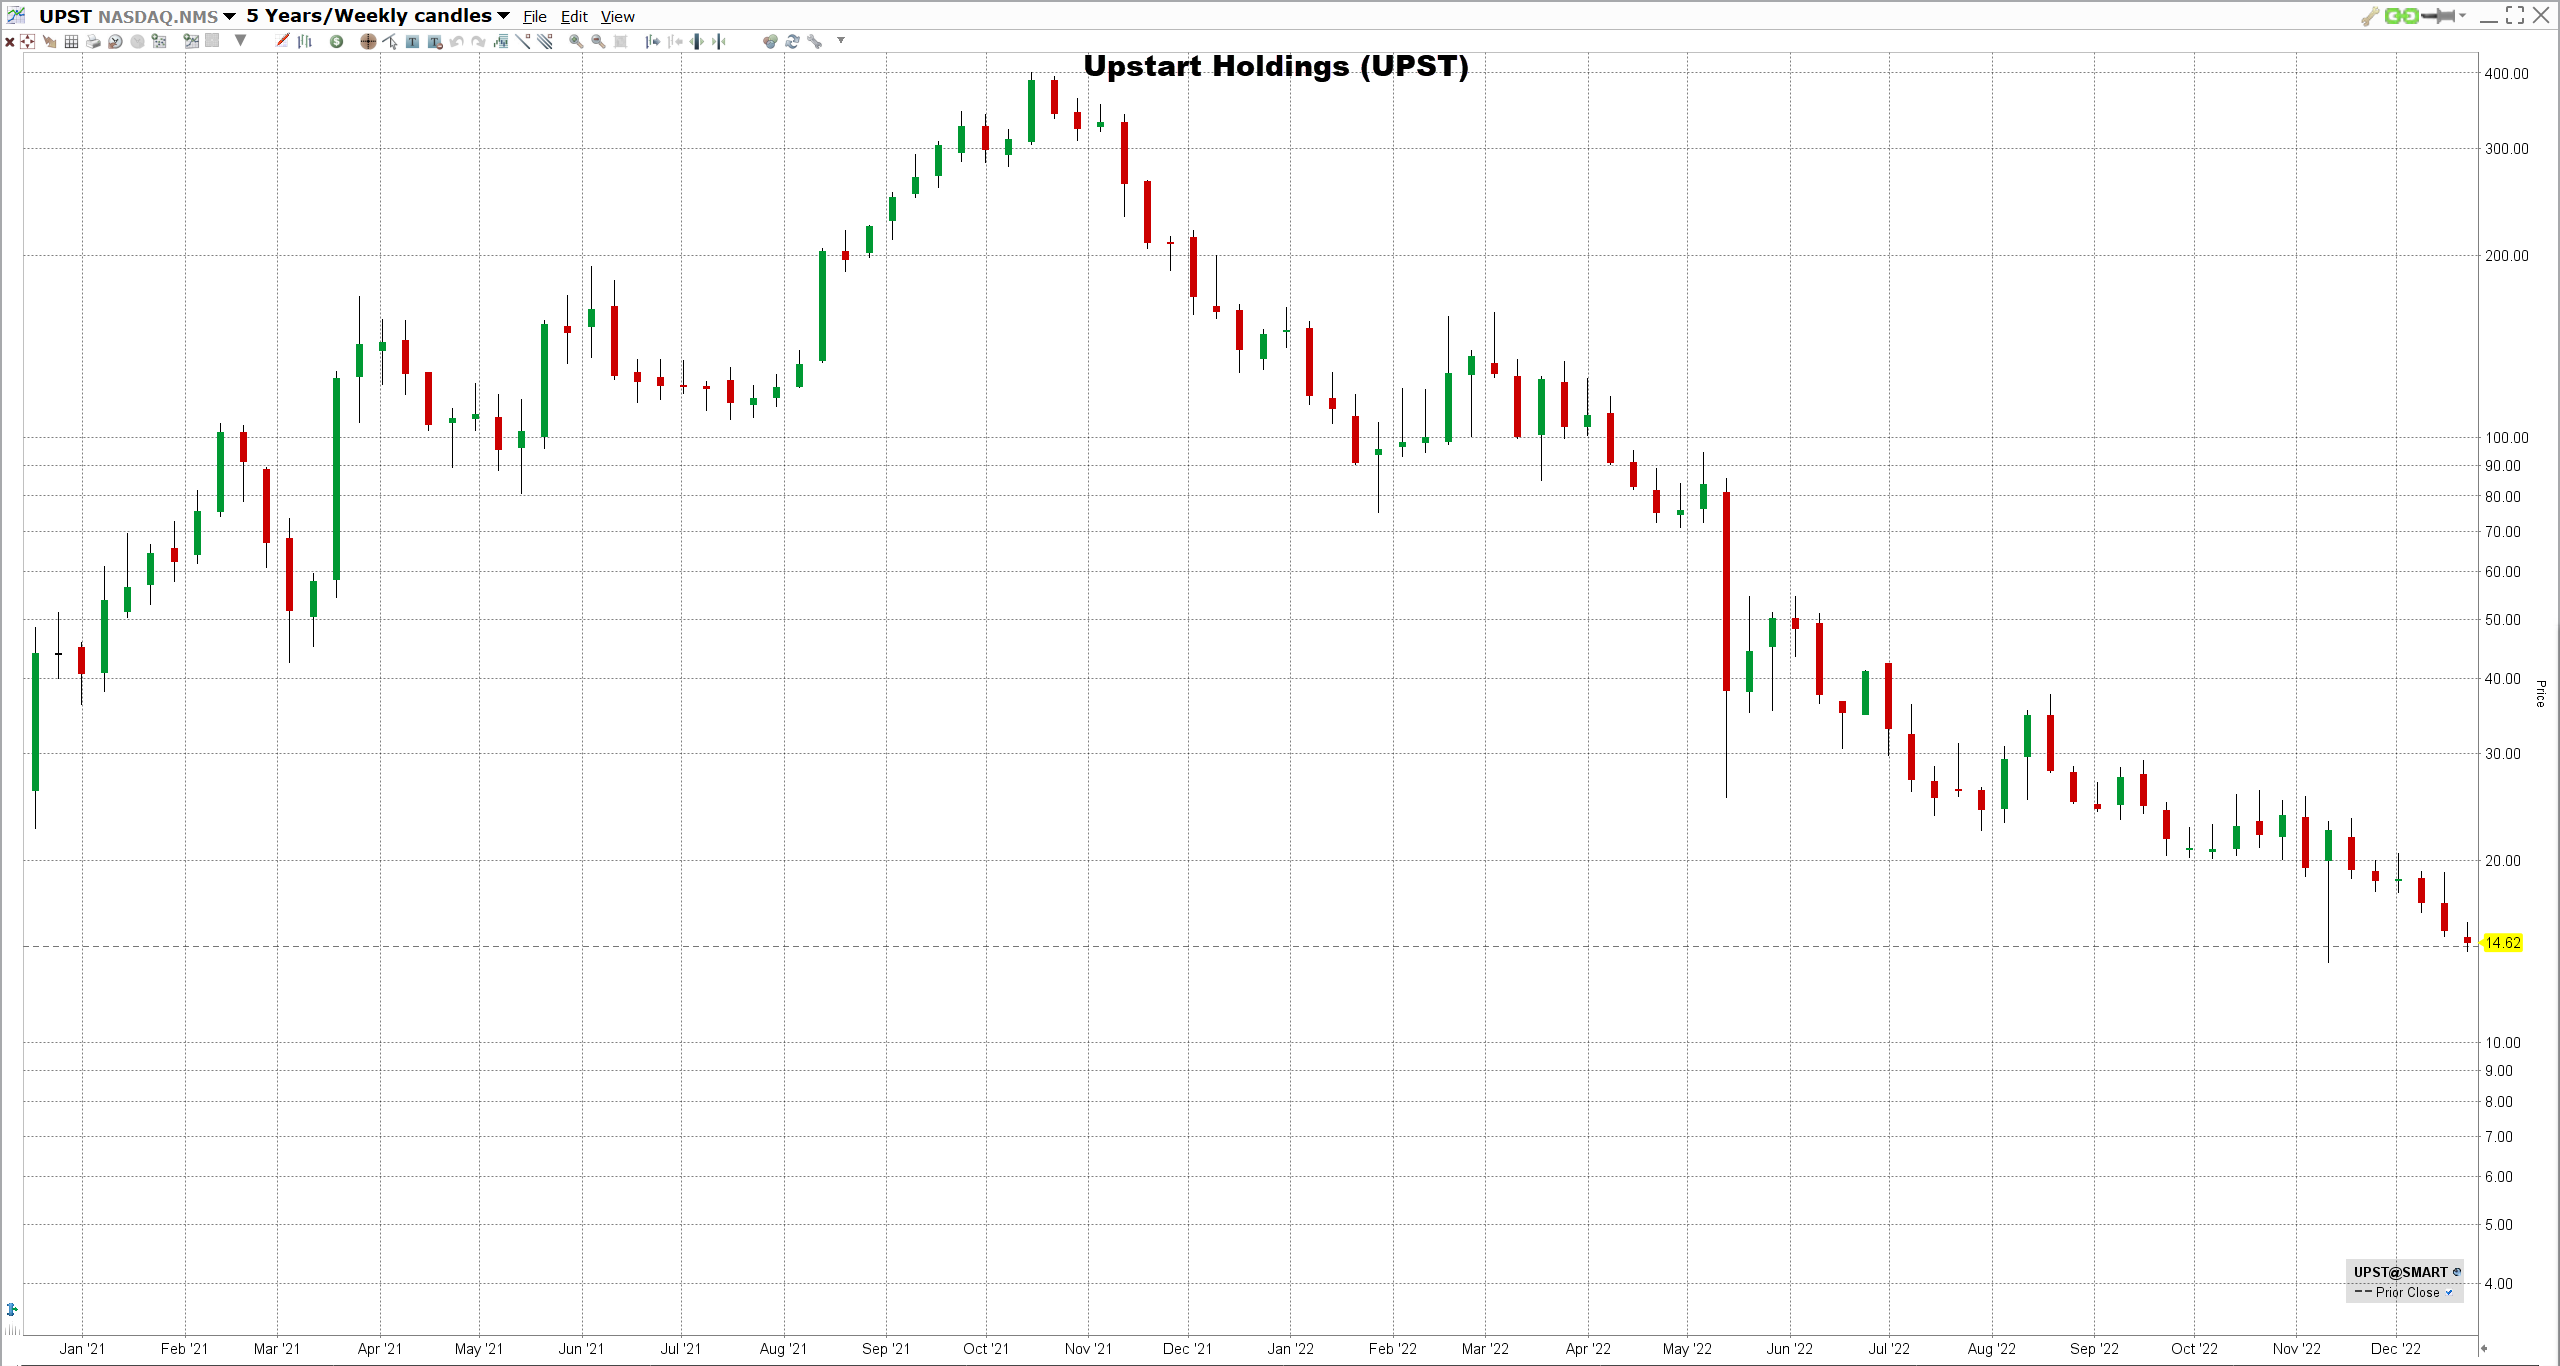This screenshot has height=1366, width=2560.
Task: Remove text annotation with T-minus icon
Action: click(x=435, y=41)
